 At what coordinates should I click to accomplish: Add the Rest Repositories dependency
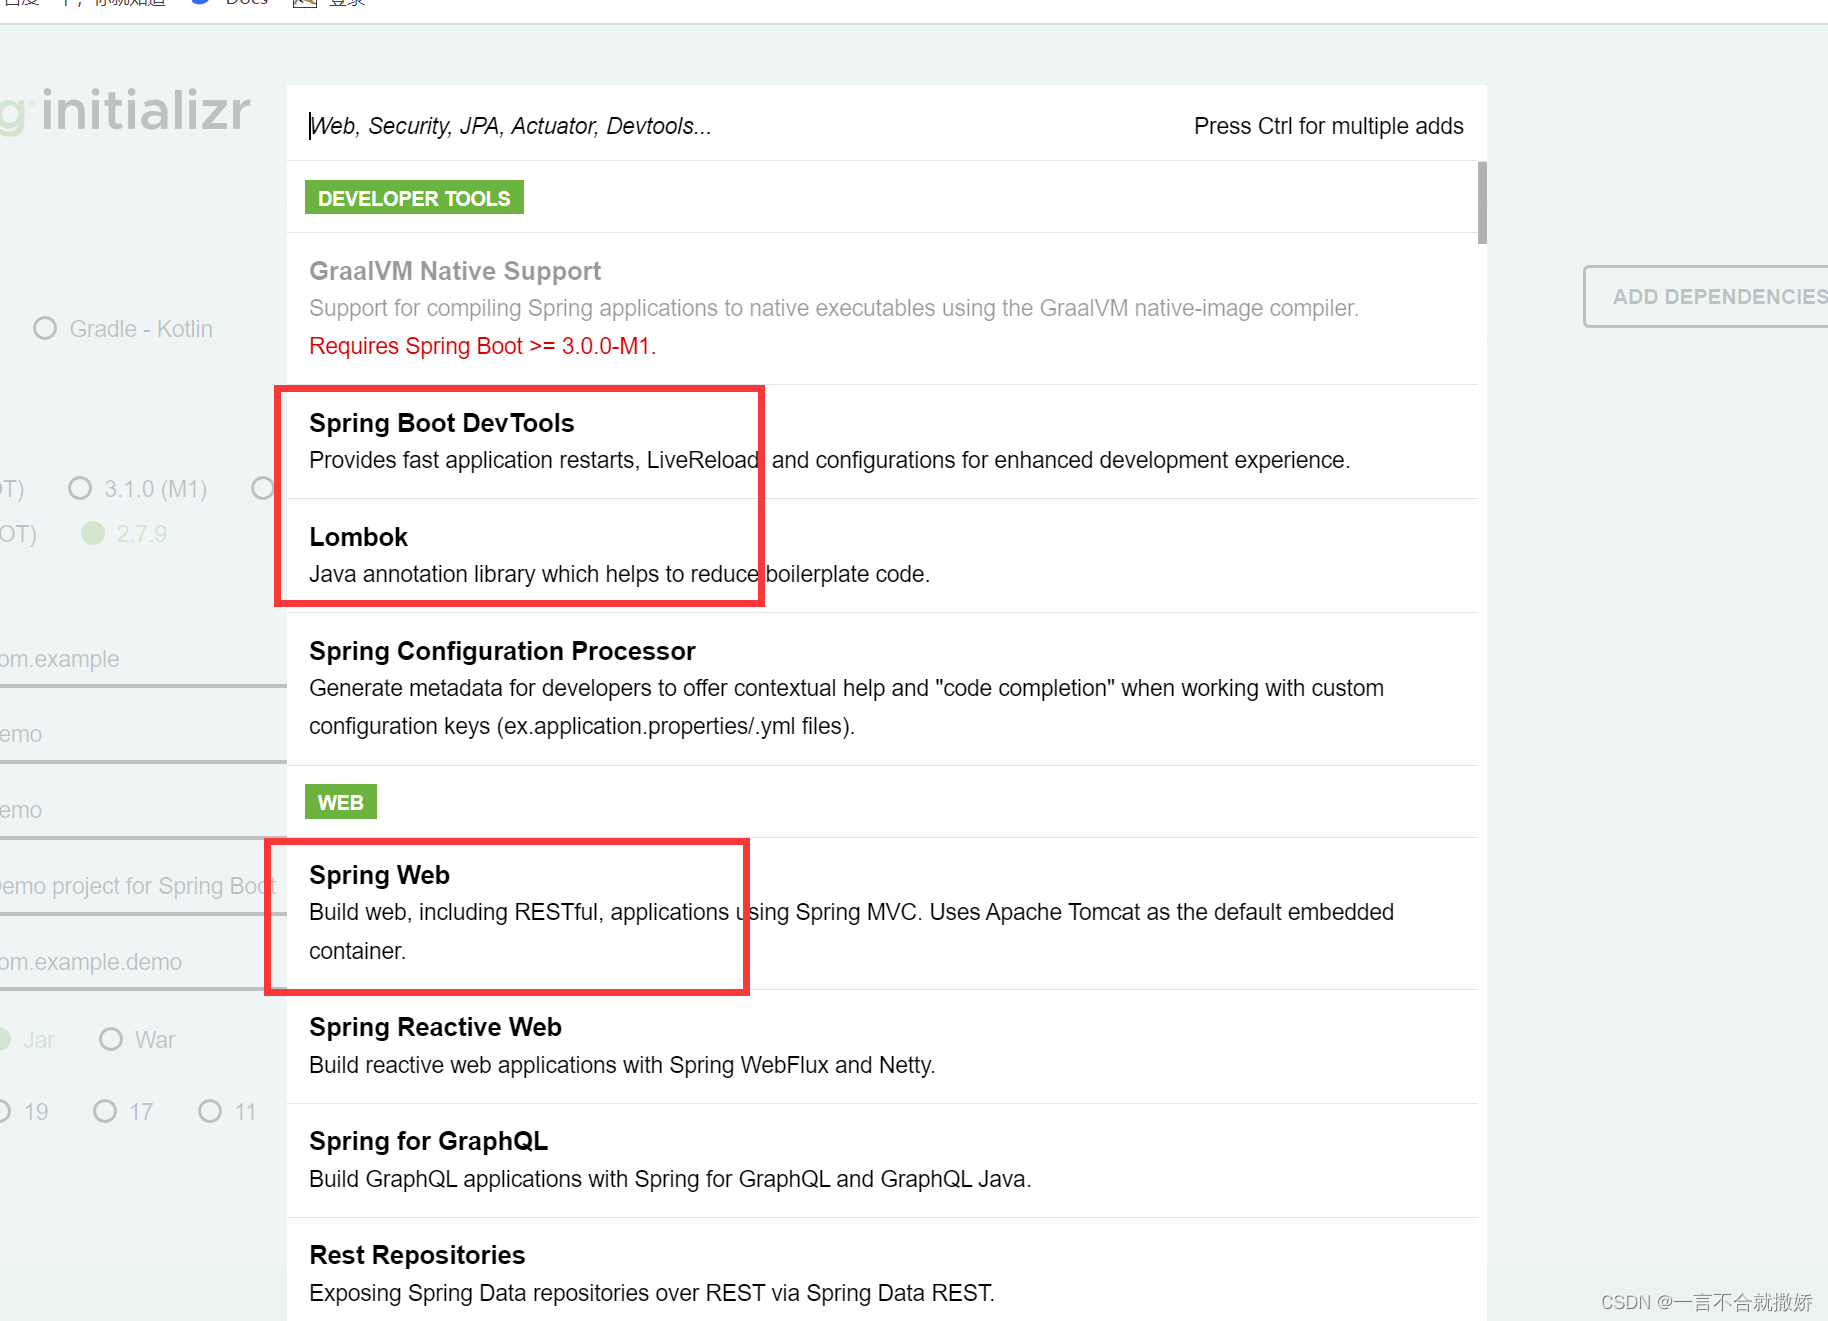(x=882, y=1272)
